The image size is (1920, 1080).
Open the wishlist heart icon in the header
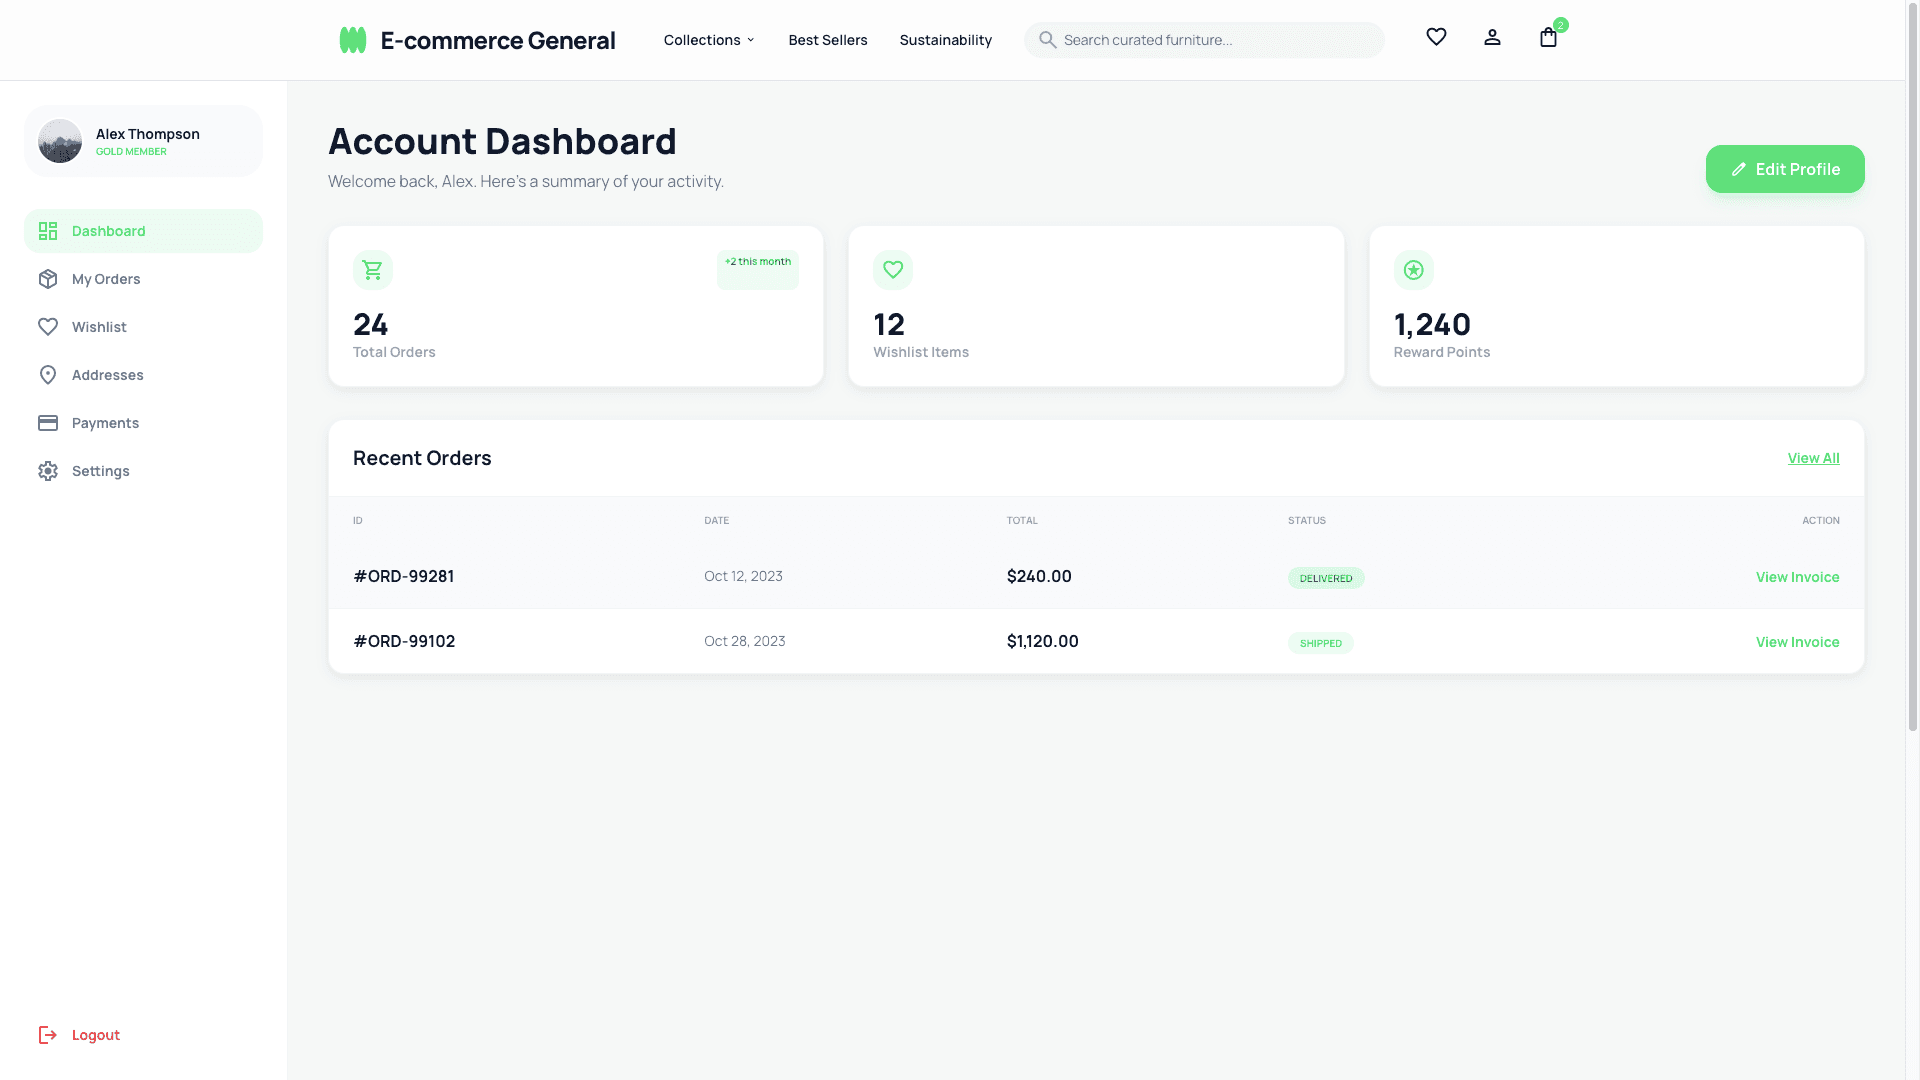[1436, 37]
